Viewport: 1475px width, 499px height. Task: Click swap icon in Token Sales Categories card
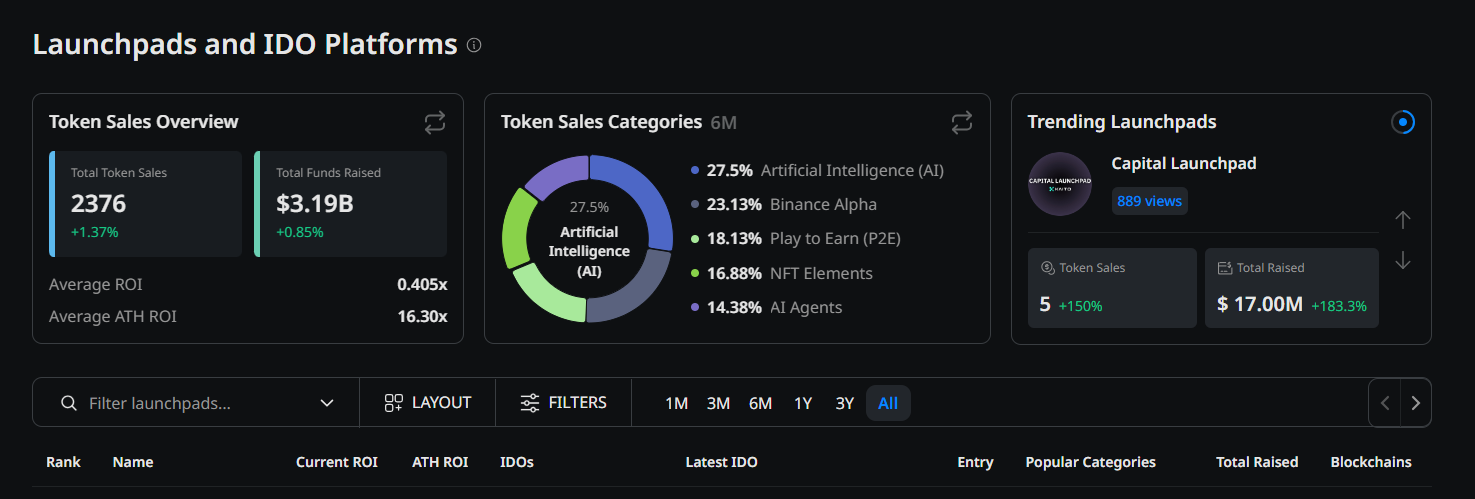[961, 122]
